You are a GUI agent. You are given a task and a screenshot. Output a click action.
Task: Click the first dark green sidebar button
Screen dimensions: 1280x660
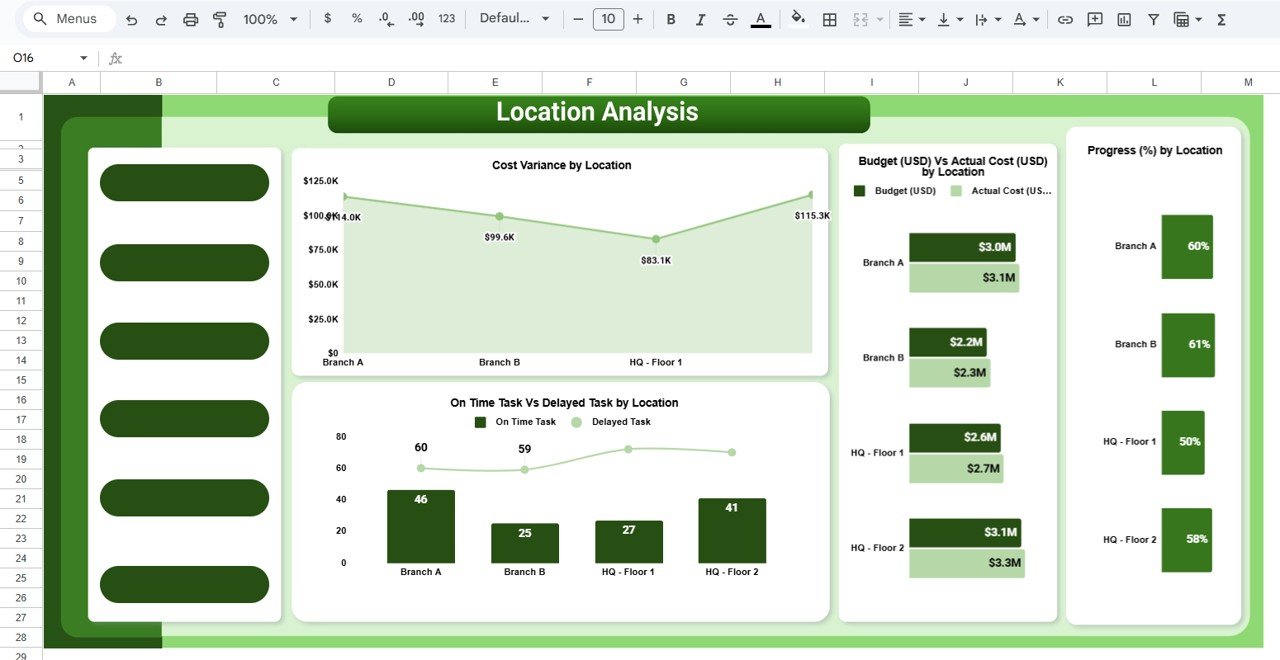184,183
